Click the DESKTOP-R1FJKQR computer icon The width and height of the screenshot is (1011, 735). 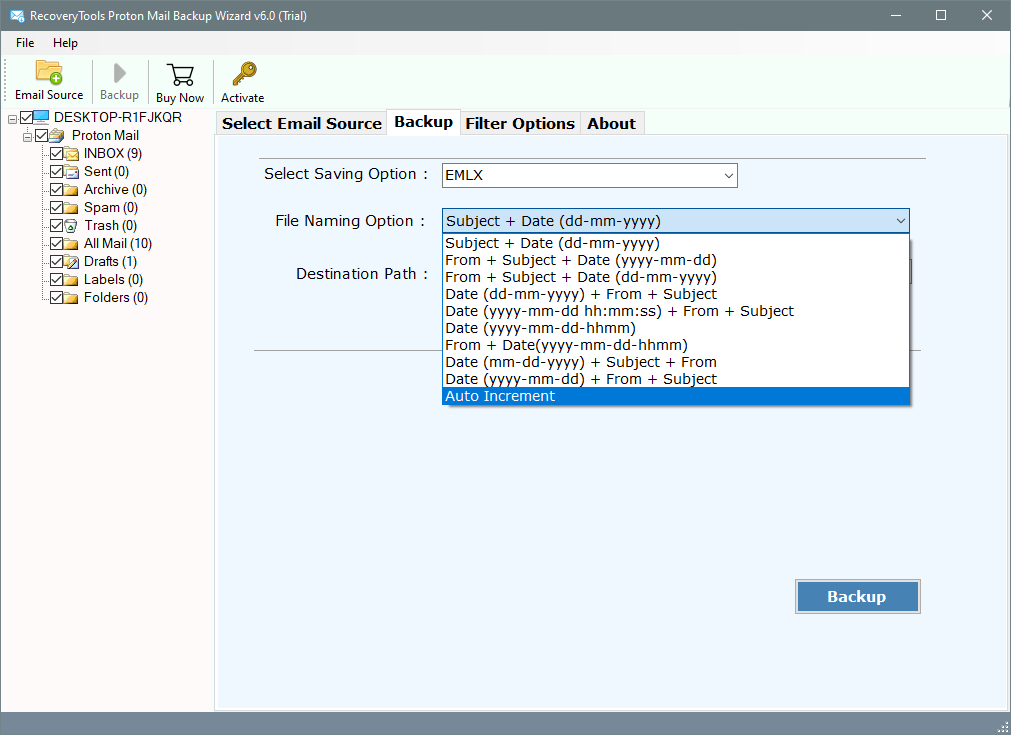click(41, 117)
